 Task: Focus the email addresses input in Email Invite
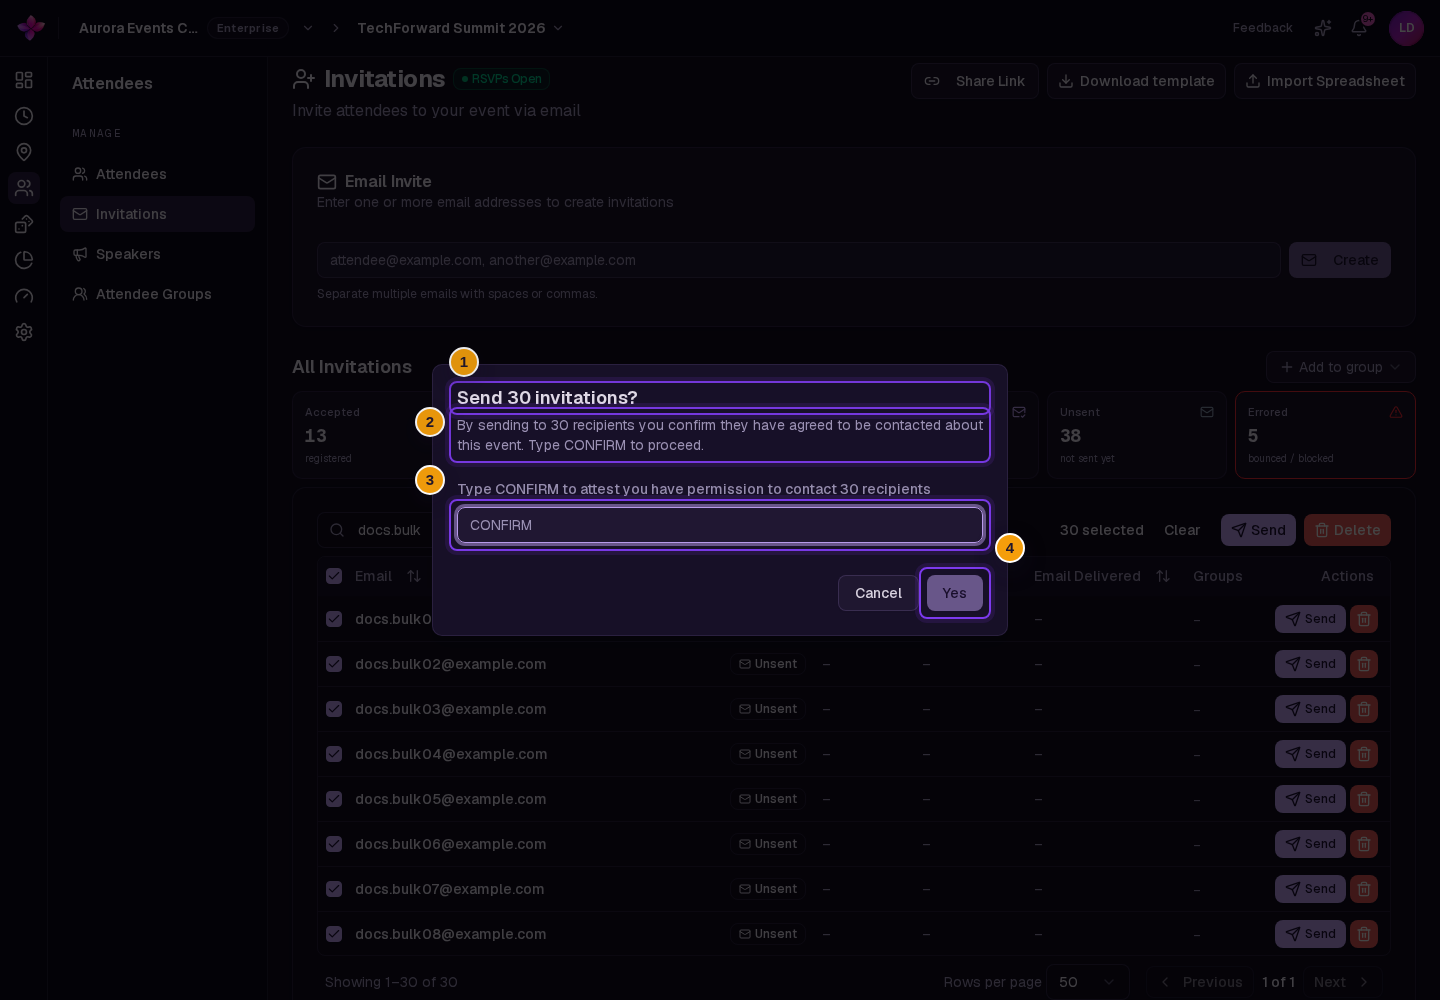pos(799,260)
